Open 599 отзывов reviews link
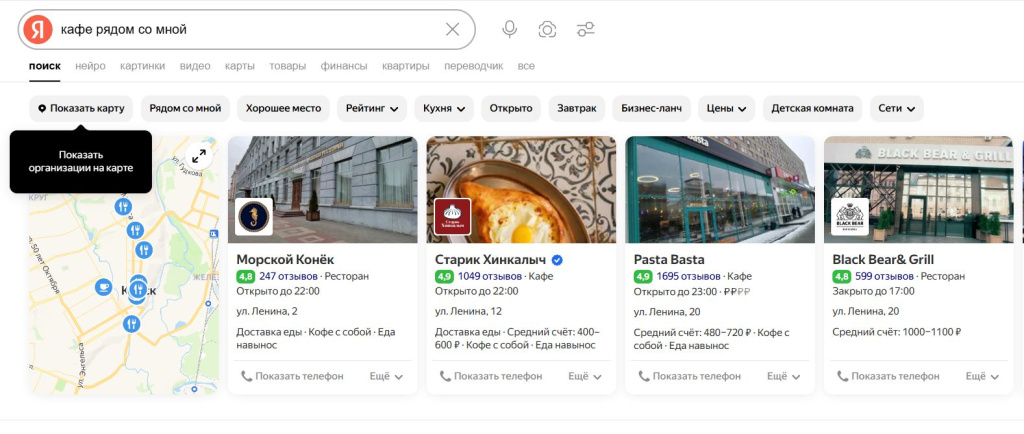This screenshot has width=1024, height=434. [x=884, y=276]
